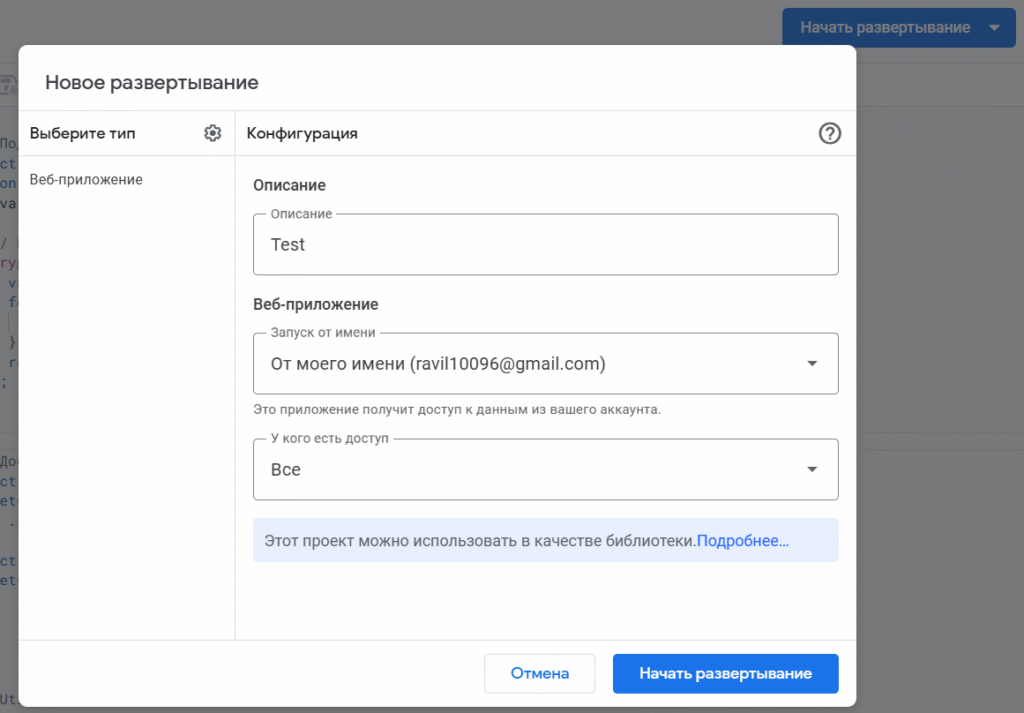Click Начать развертывание in the dialog footer
Viewport: 1024px width, 713px height.
725,674
